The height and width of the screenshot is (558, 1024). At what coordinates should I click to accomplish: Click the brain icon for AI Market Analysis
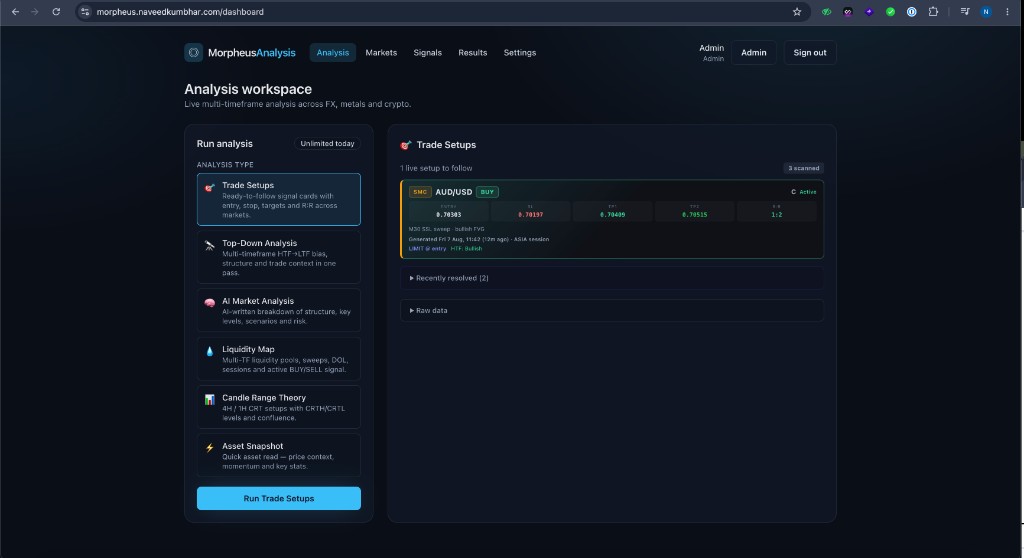[x=210, y=303]
